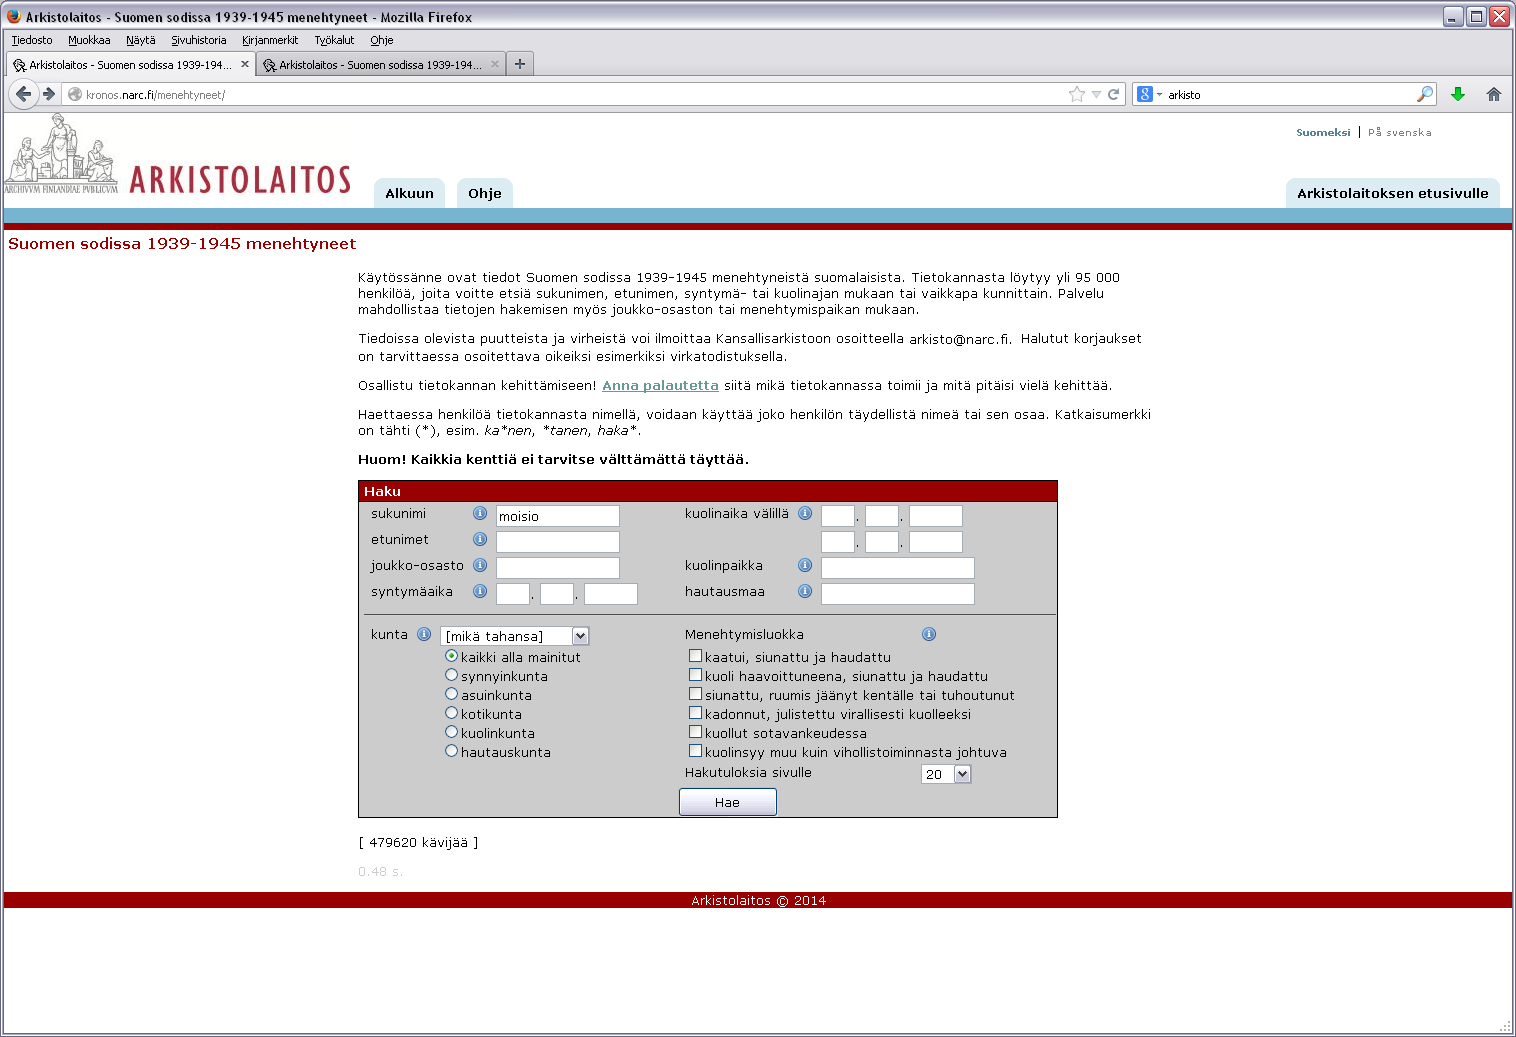Check 'kuolinsyy muu kuin vihollistoiminnasta johtuva'
This screenshot has height=1037, width=1516.
[695, 751]
